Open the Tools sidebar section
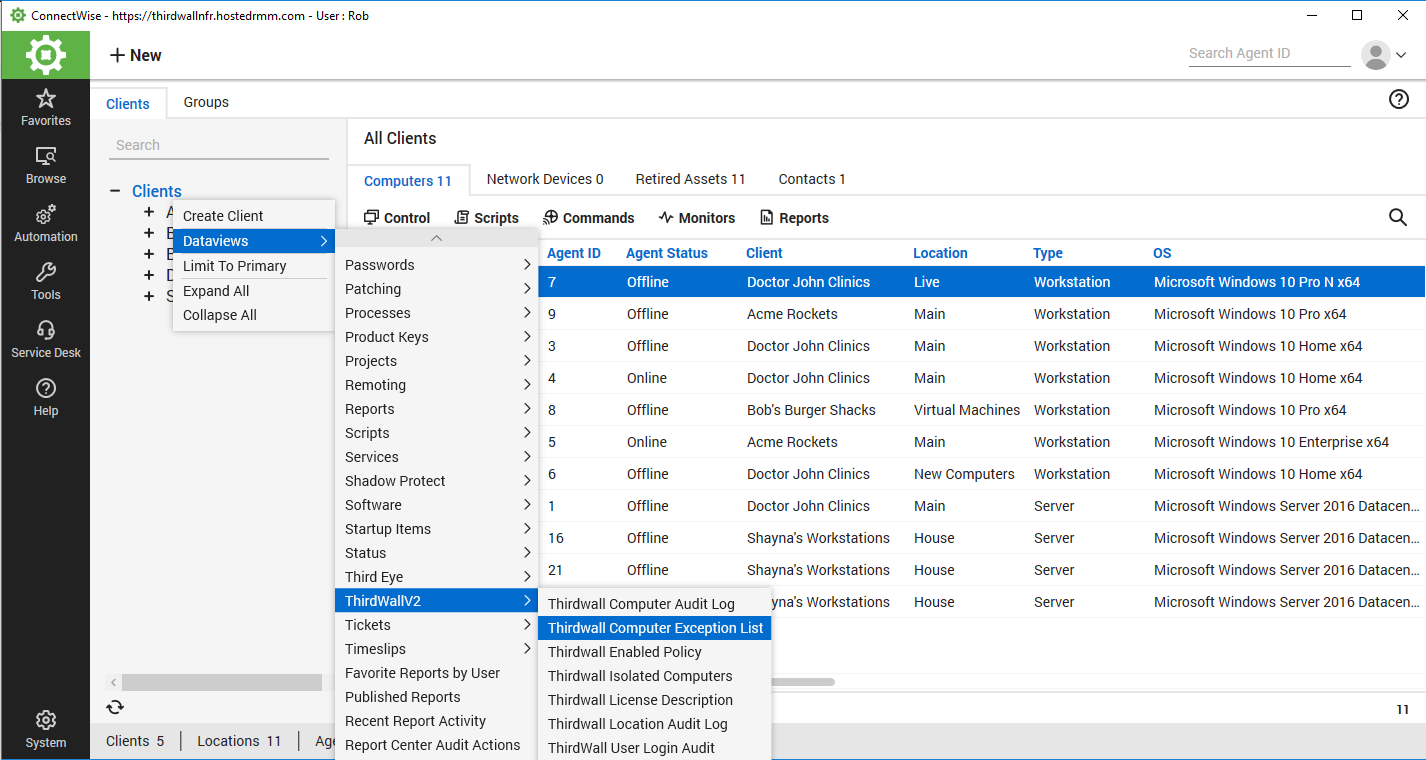Image resolution: width=1426 pixels, height=760 pixels. [x=45, y=282]
